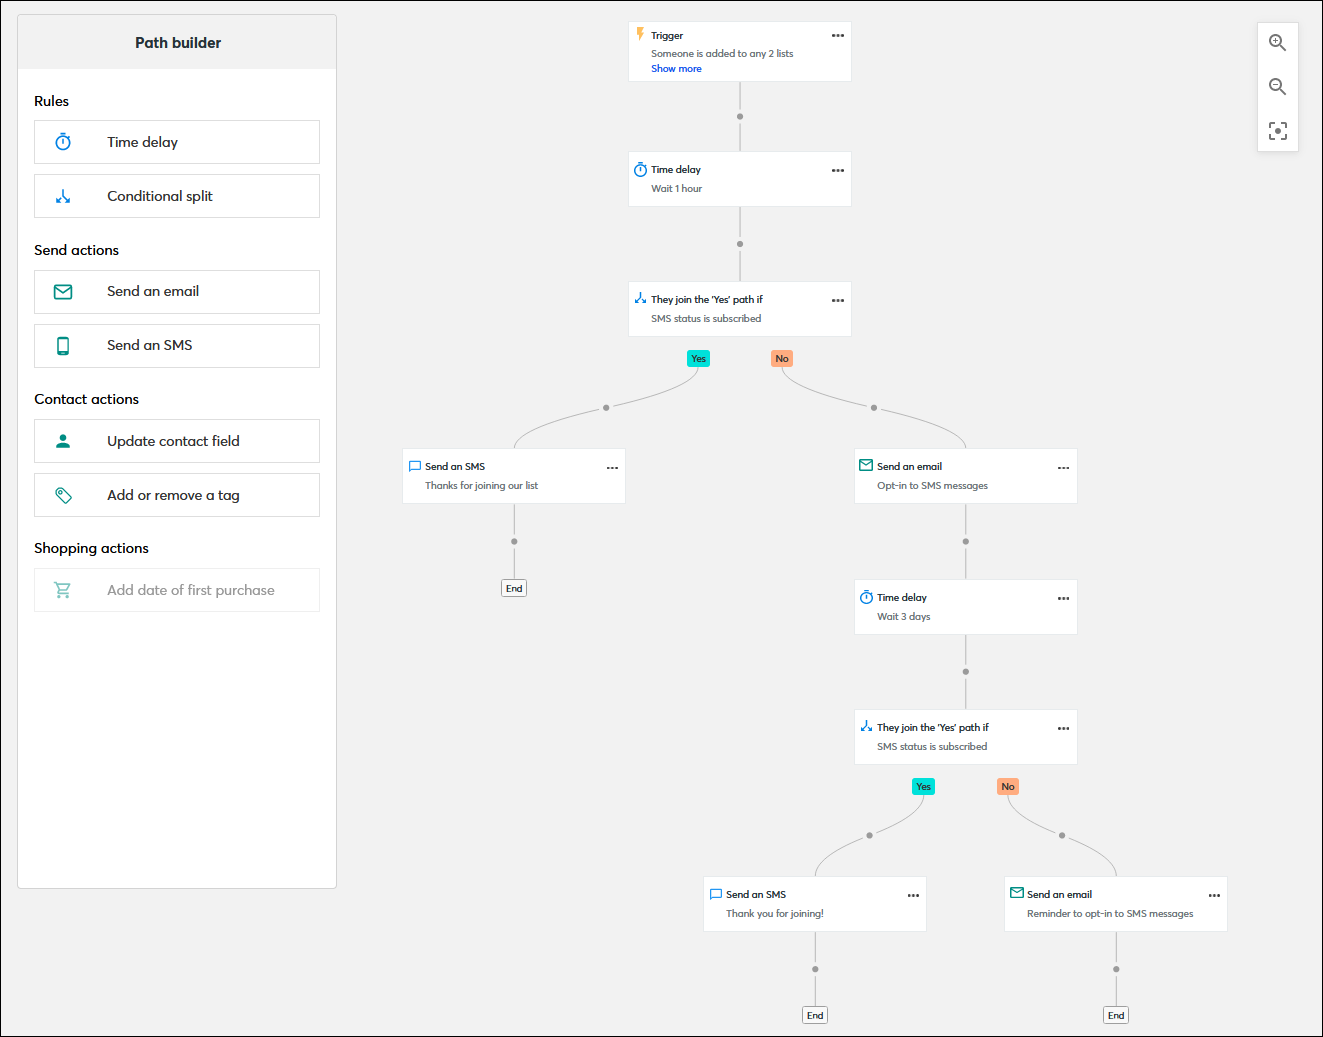Click the split-arrows icon for Conditional split
This screenshot has width=1323, height=1037.
pyautogui.click(x=63, y=196)
